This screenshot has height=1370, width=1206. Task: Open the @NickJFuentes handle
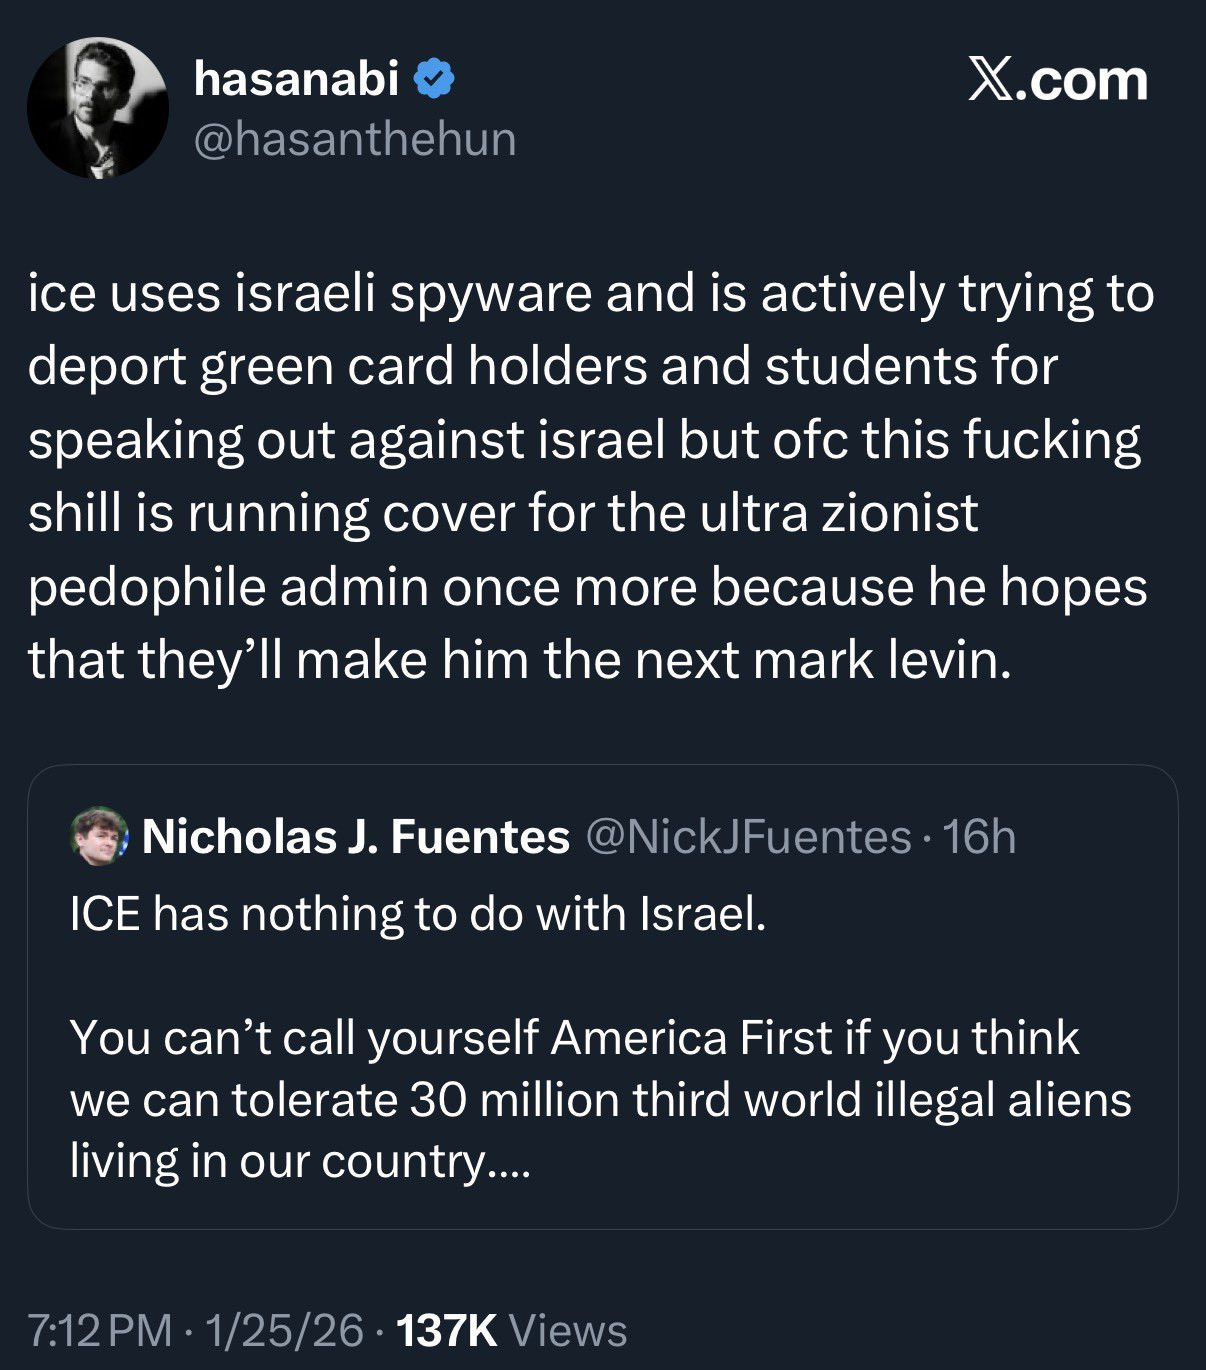pos(748,837)
